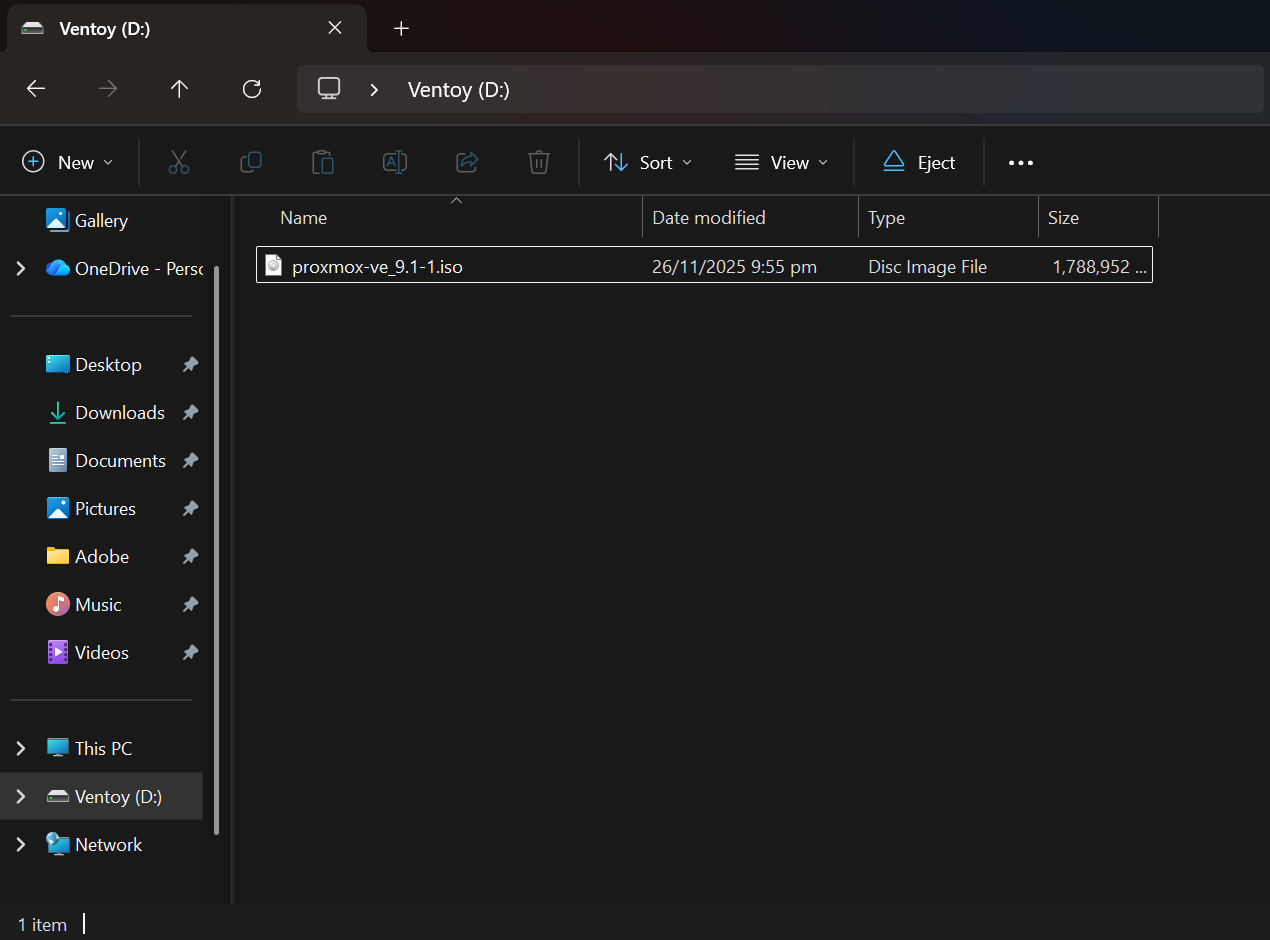1270x940 pixels.
Task: Open the New item dropdown
Action: click(x=68, y=162)
